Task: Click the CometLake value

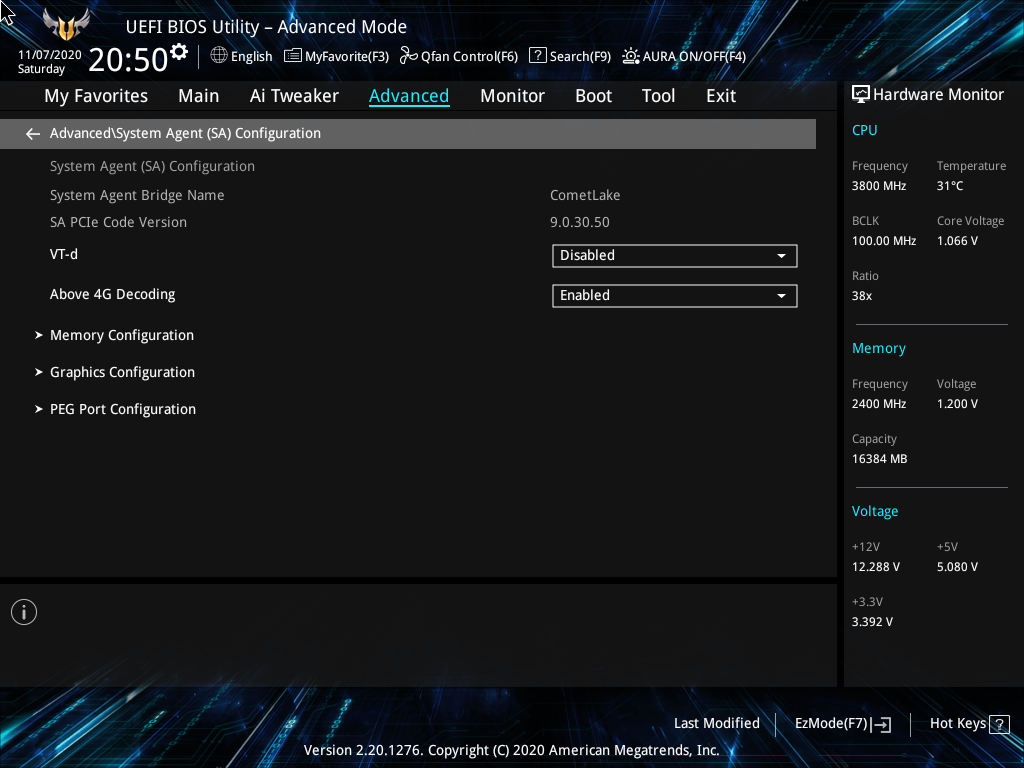Action: (x=585, y=195)
